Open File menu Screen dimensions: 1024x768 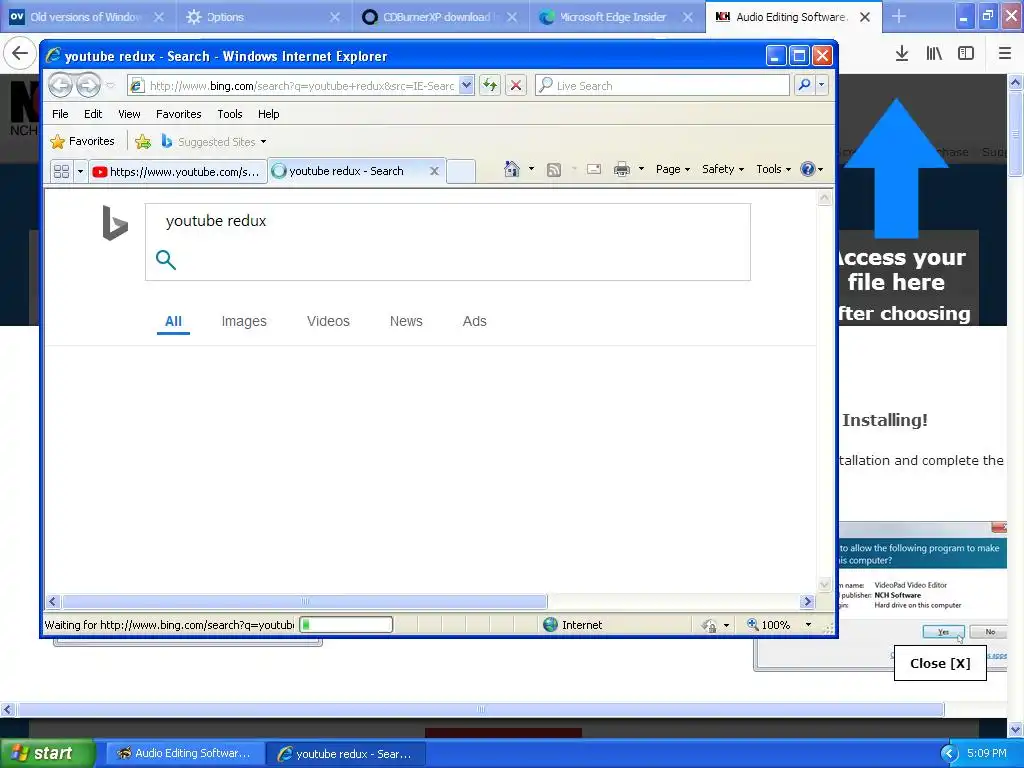click(x=60, y=114)
